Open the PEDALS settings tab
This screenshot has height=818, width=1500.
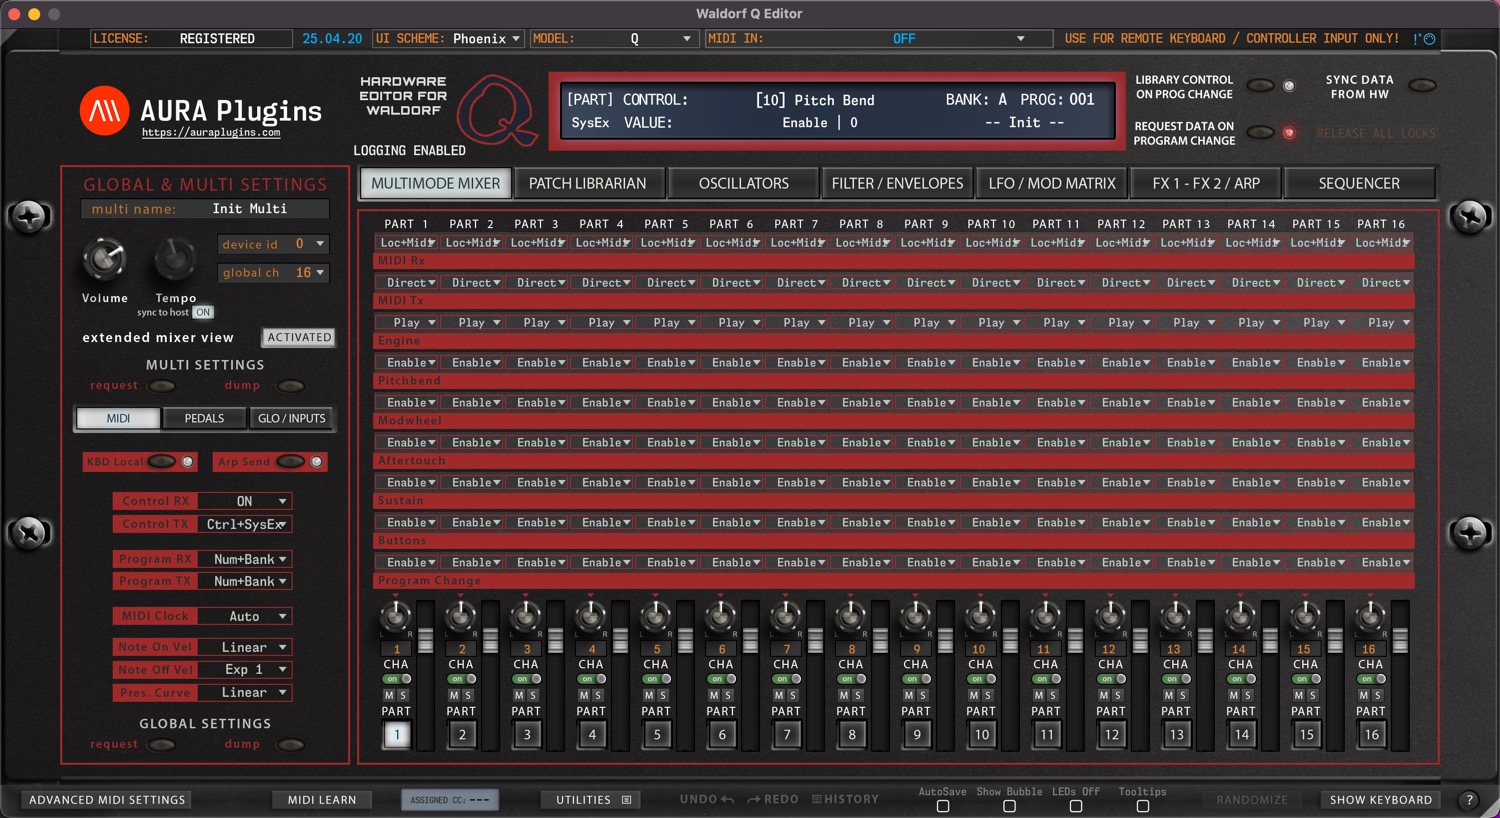204,419
